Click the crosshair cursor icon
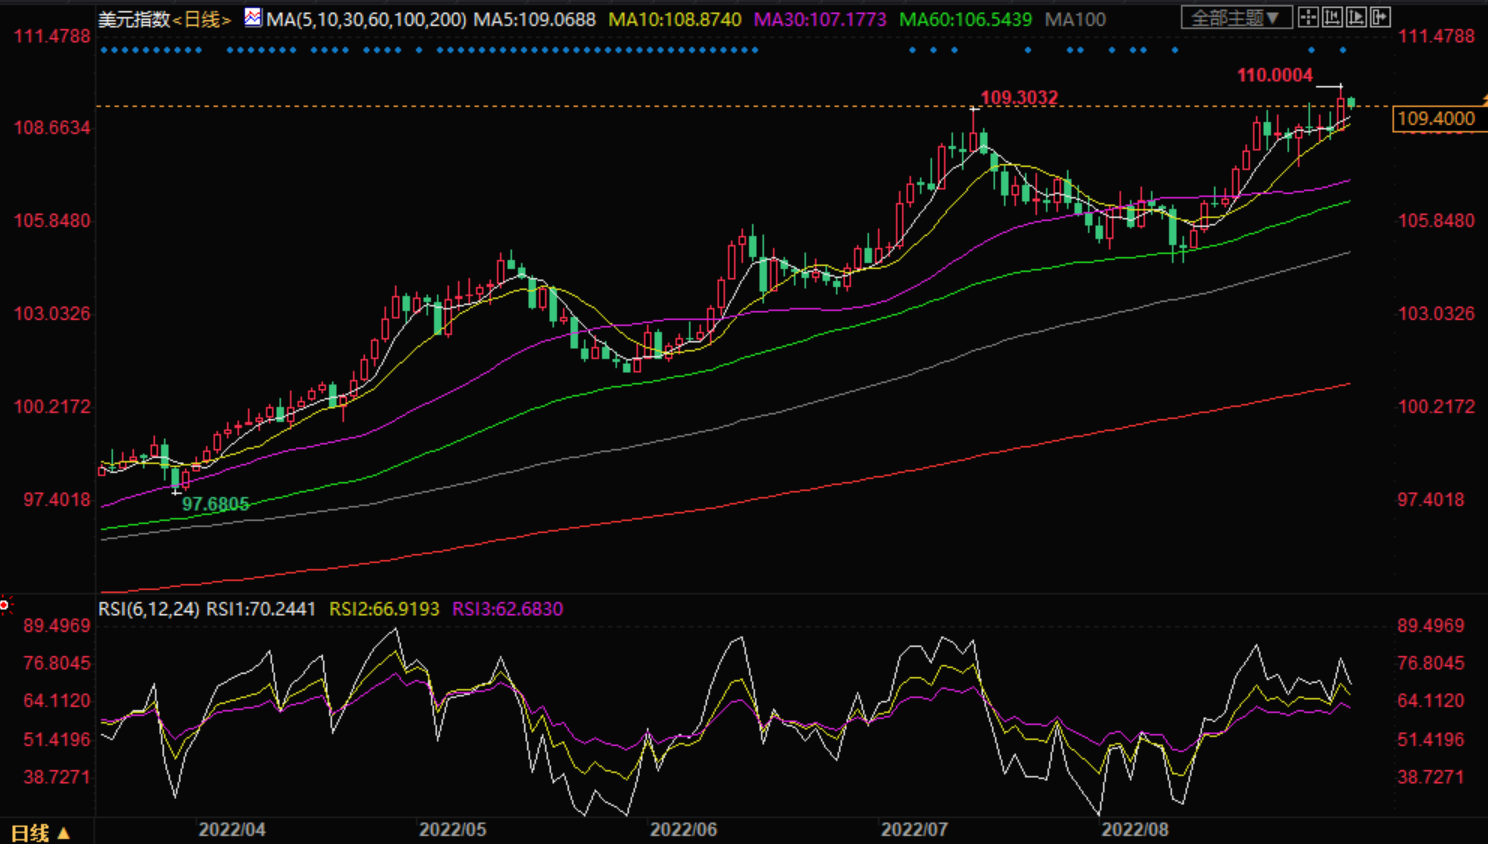Screen dimensions: 1488x844 coord(1308,17)
